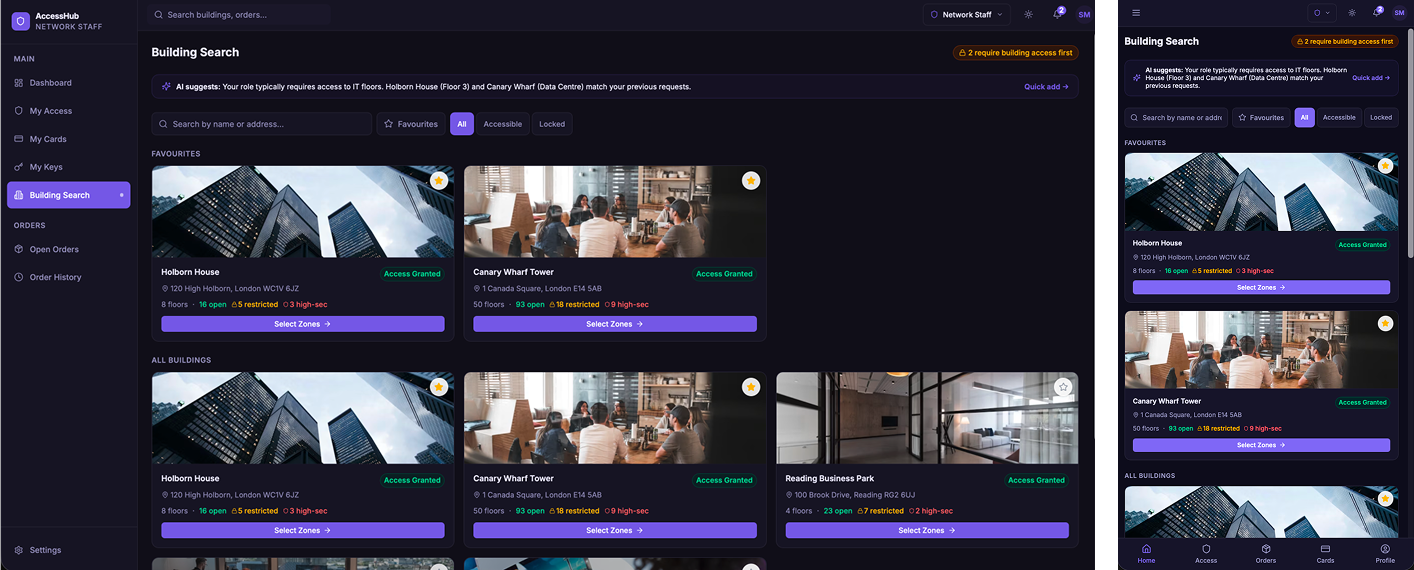Expand the role selector dropdown in mobile header

(1322, 13)
